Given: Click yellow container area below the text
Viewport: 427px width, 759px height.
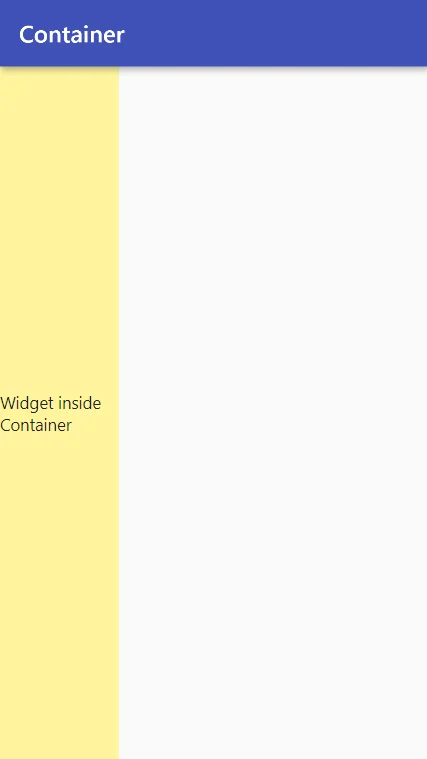Looking at the screenshot, I should tap(59, 596).
